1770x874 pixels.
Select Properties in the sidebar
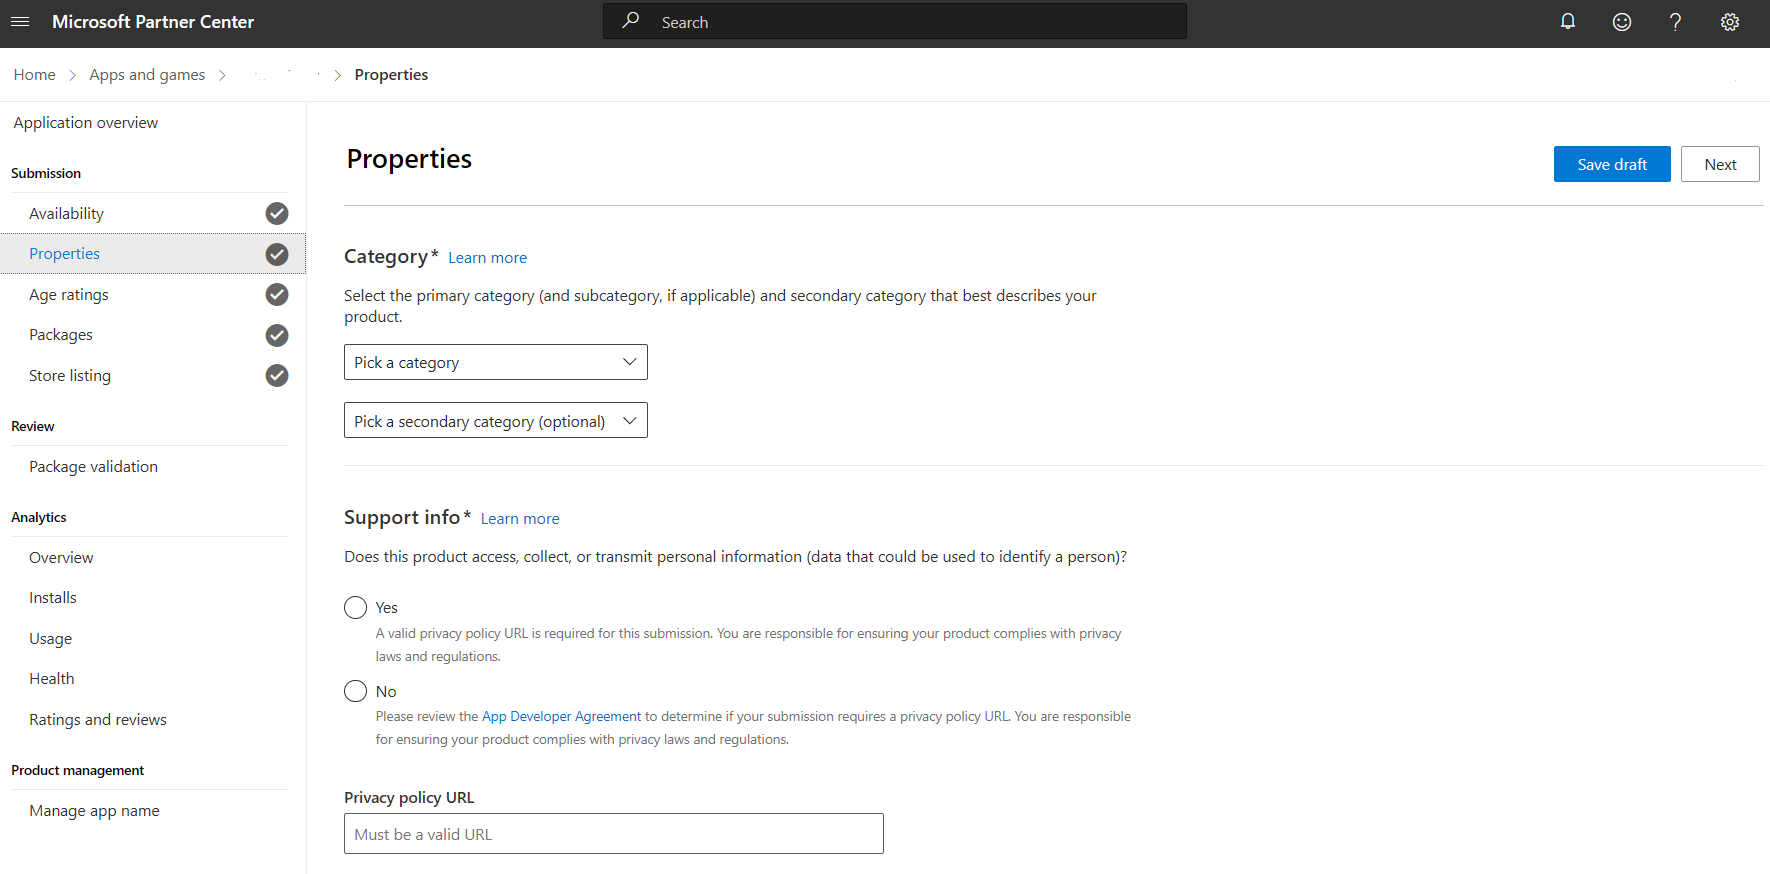click(x=153, y=254)
